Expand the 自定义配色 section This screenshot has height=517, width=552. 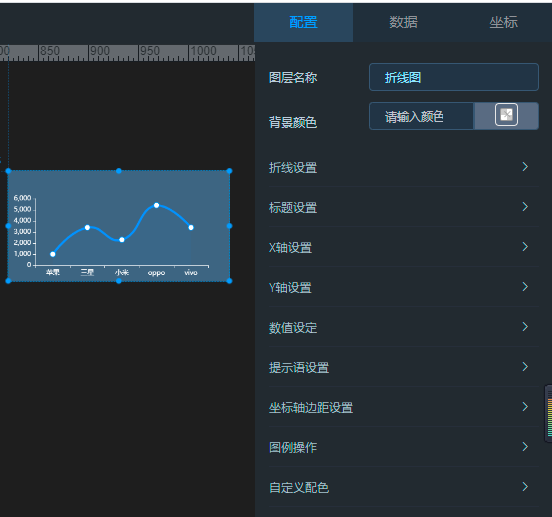click(x=404, y=487)
